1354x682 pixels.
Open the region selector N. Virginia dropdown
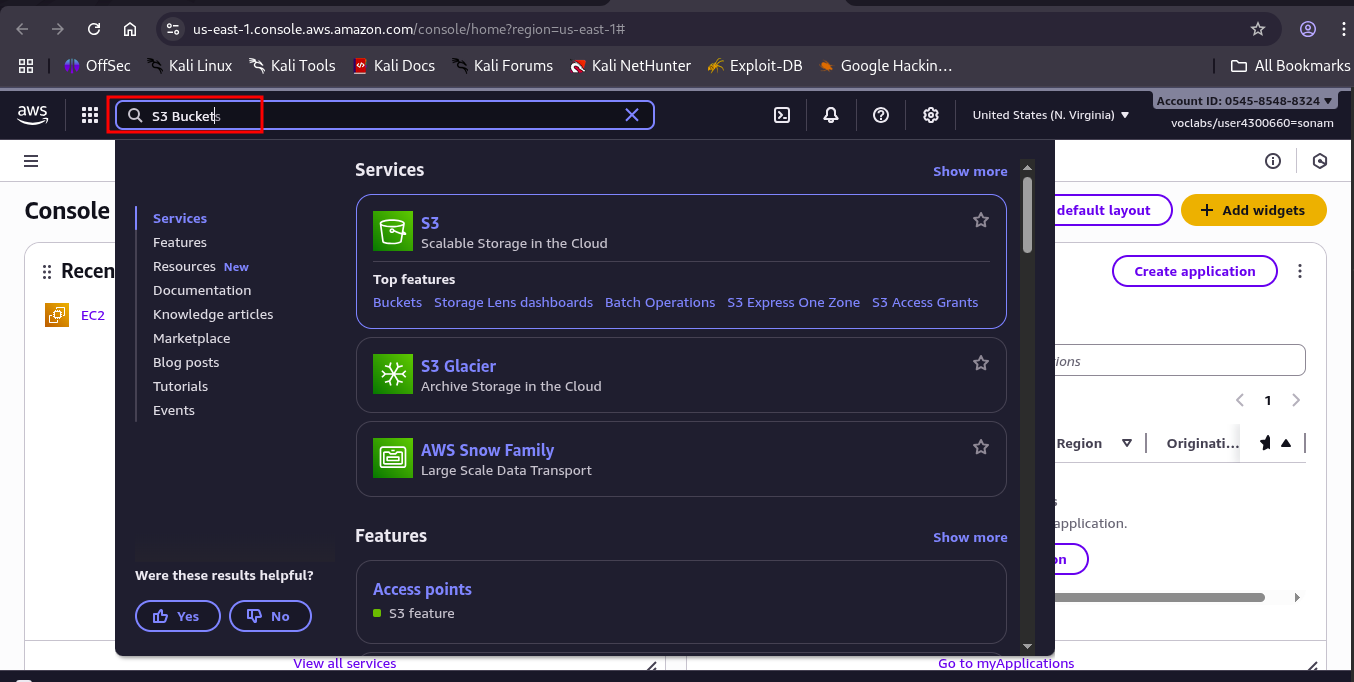(1051, 115)
